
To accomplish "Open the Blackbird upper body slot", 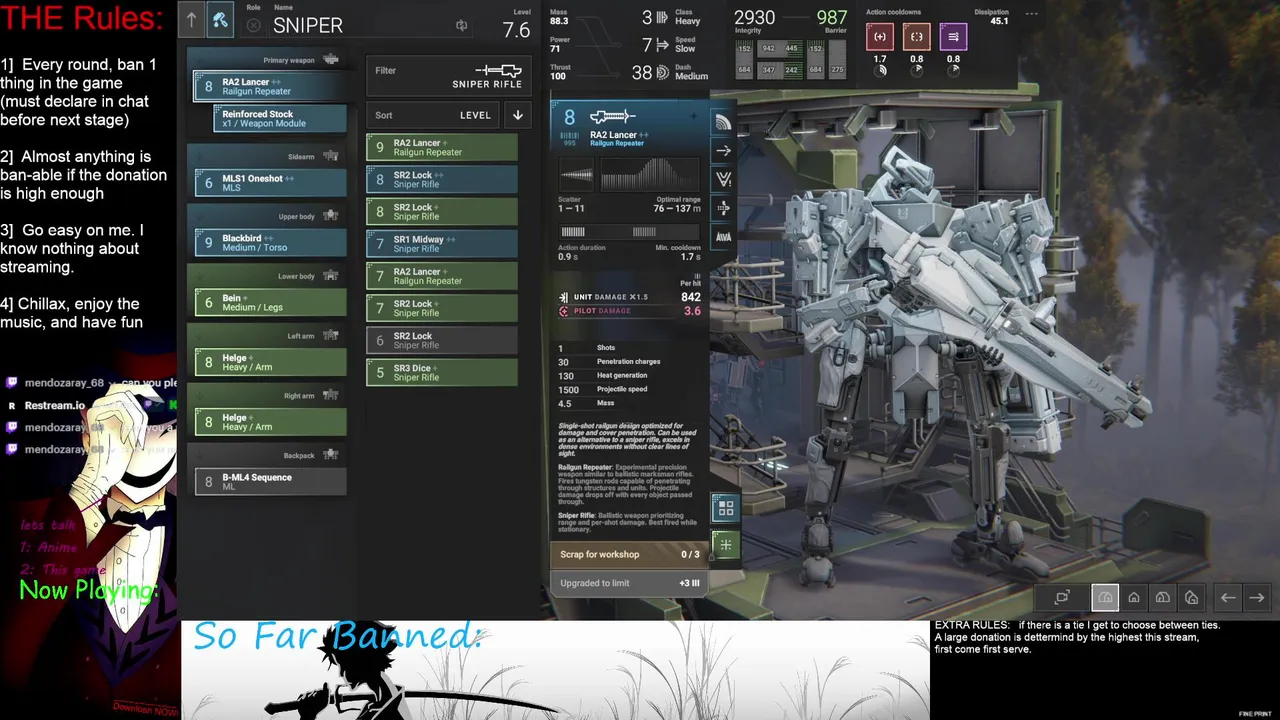I will [270, 242].
